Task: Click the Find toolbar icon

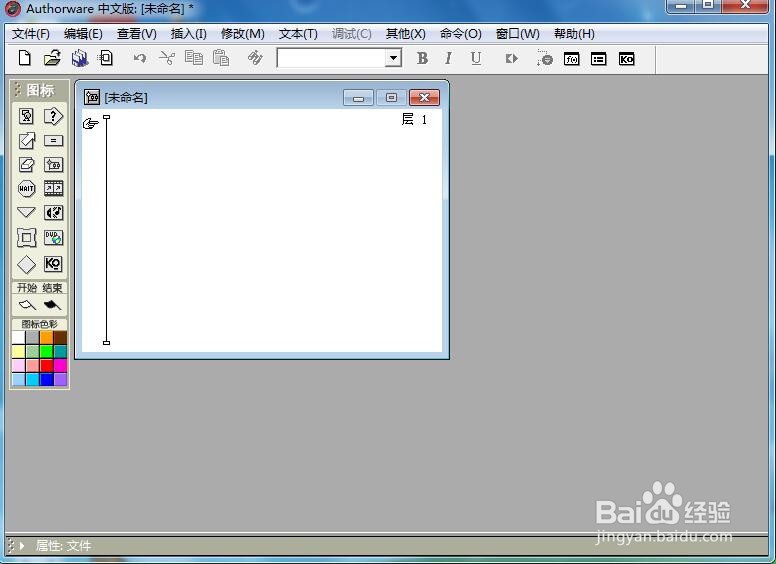Action: (x=255, y=58)
